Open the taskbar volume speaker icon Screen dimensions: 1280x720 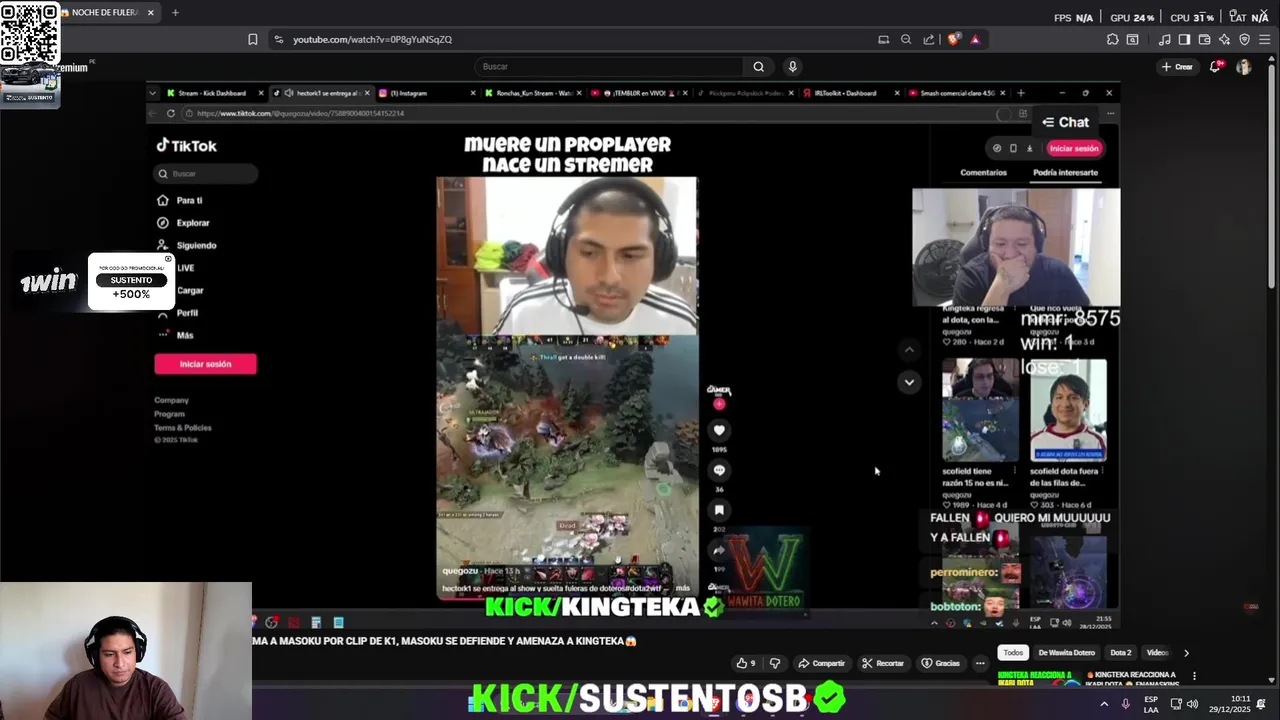click(1192, 704)
